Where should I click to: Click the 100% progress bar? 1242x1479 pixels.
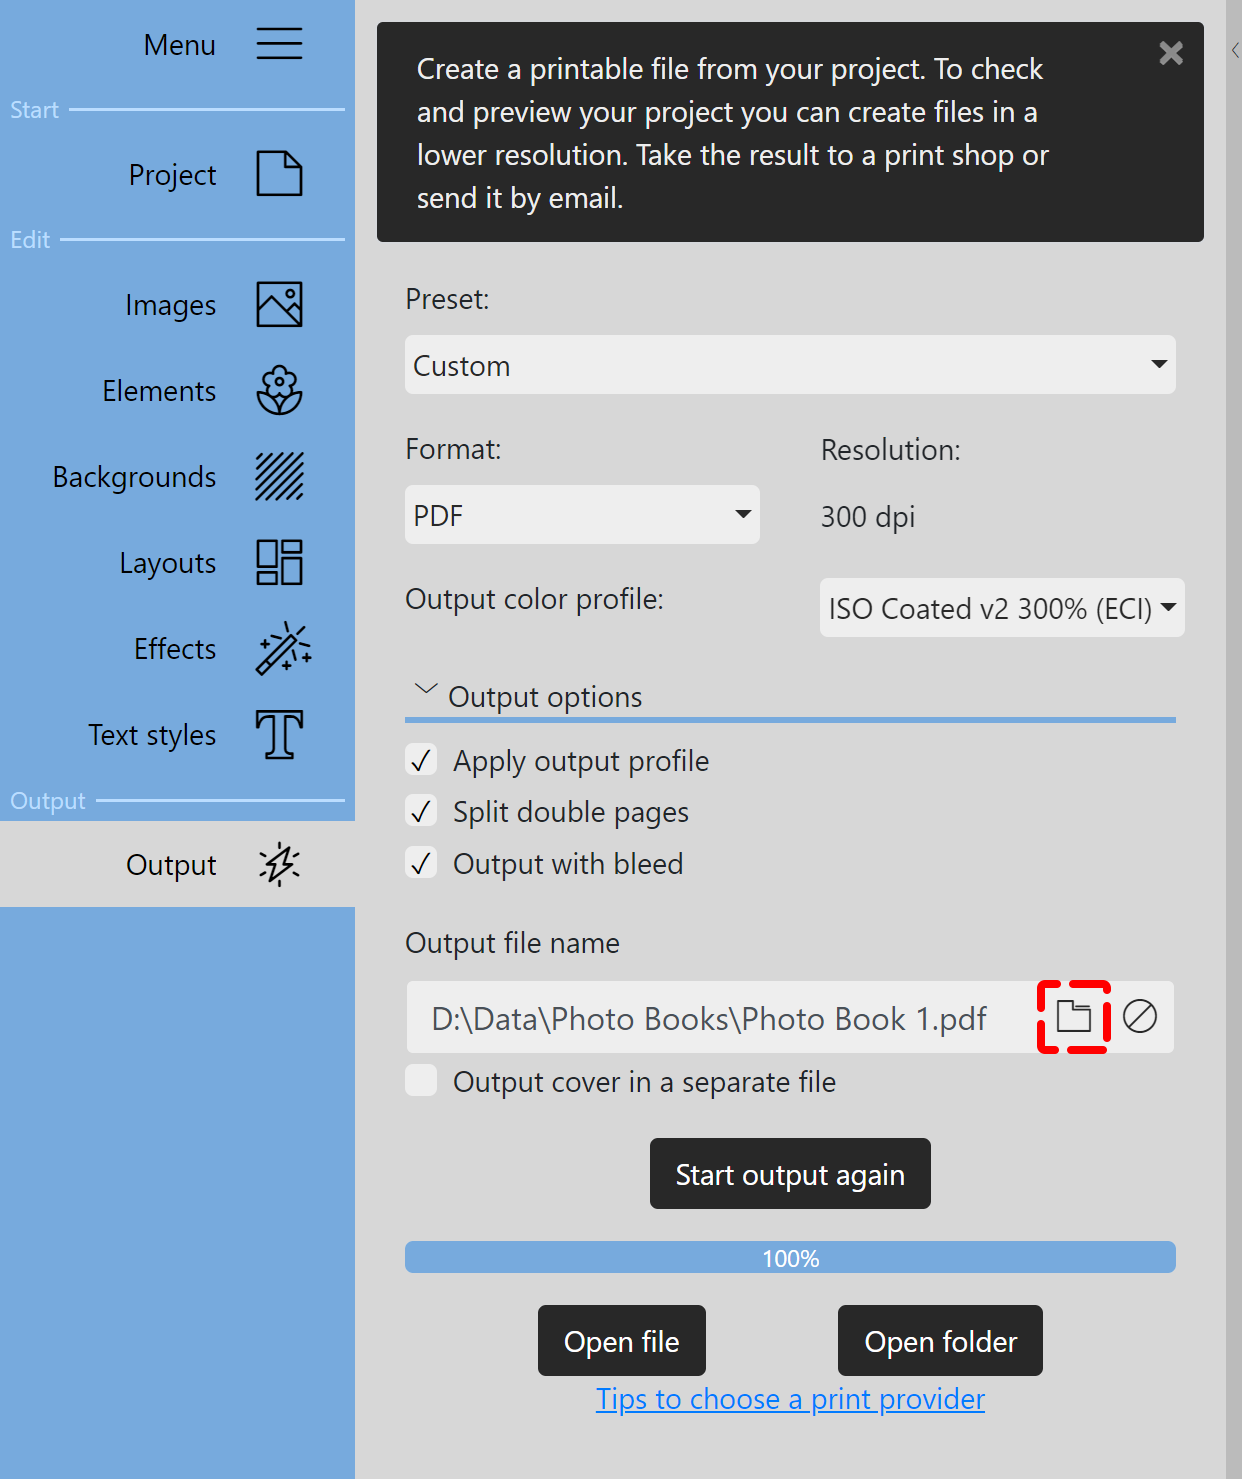790,1257
